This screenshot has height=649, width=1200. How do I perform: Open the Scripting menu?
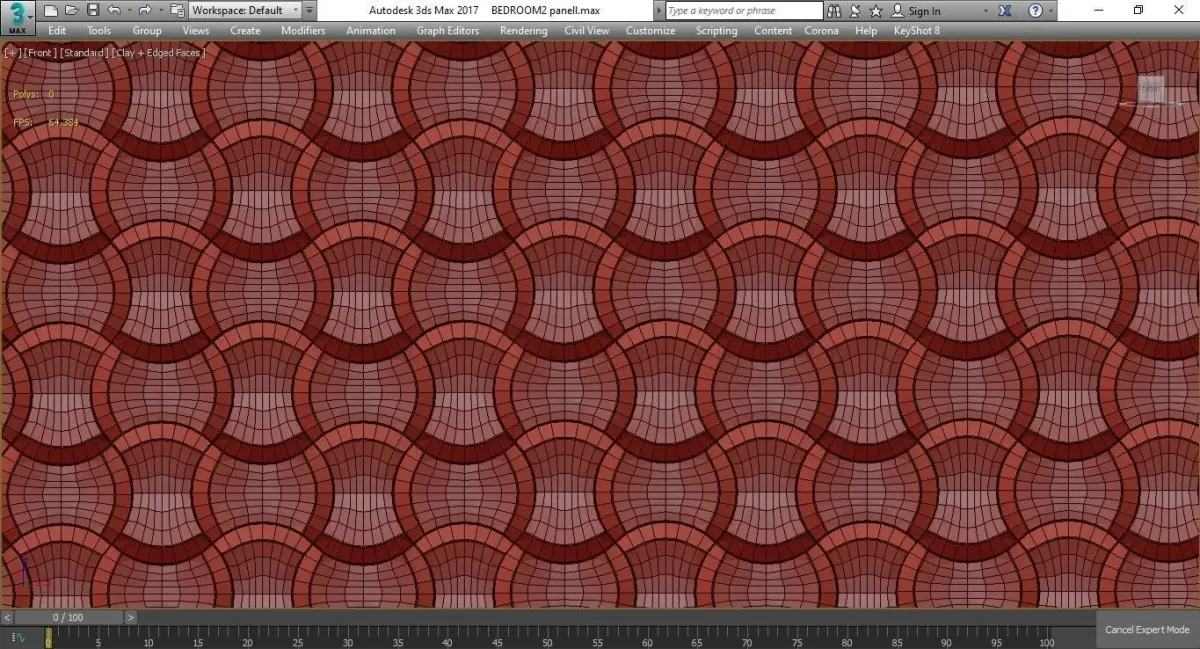pos(717,30)
